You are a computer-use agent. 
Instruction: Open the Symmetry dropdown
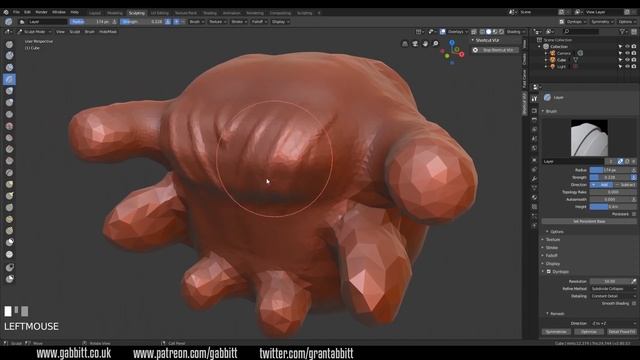point(602,22)
